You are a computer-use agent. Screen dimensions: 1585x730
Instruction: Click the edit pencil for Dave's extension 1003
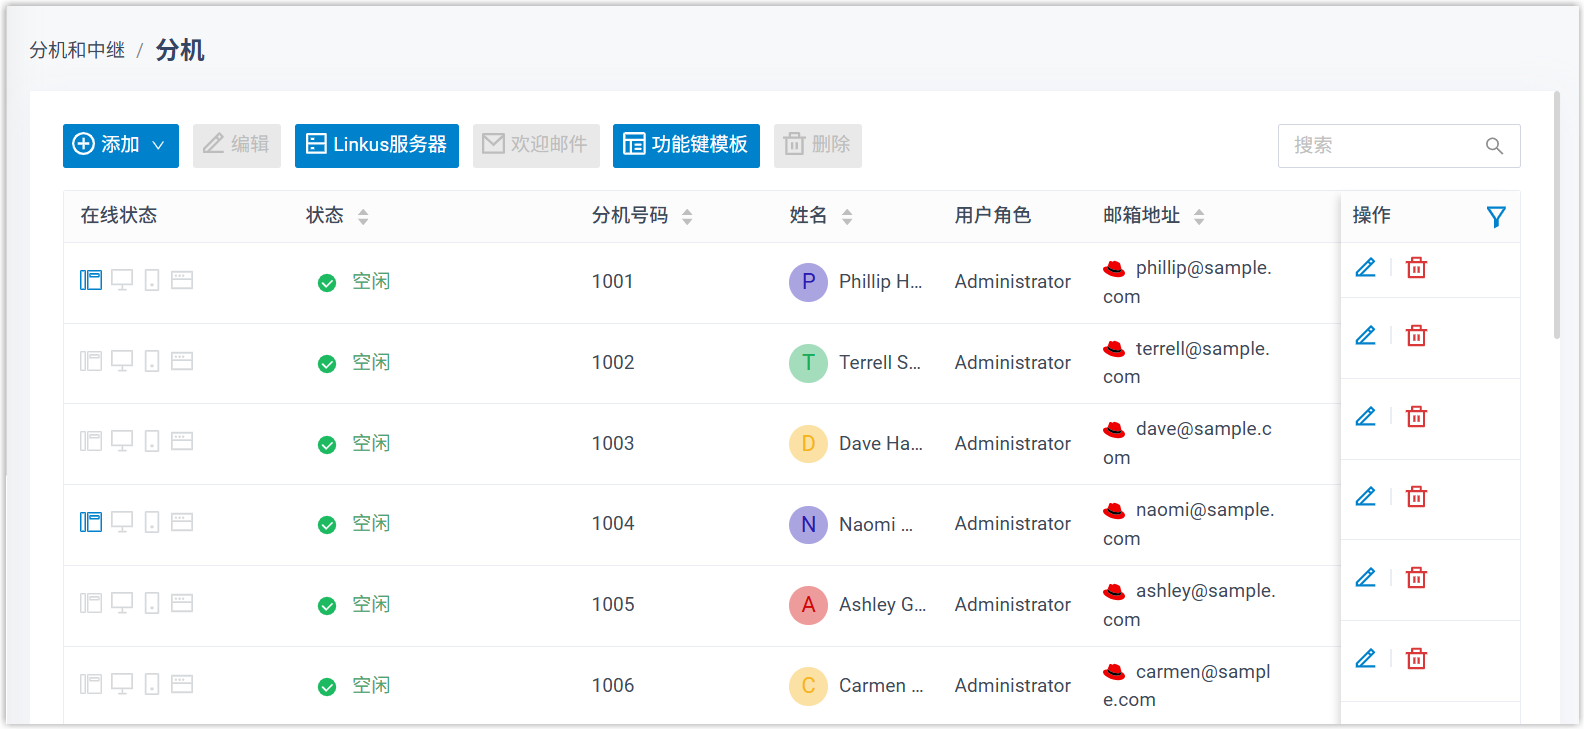pos(1365,416)
